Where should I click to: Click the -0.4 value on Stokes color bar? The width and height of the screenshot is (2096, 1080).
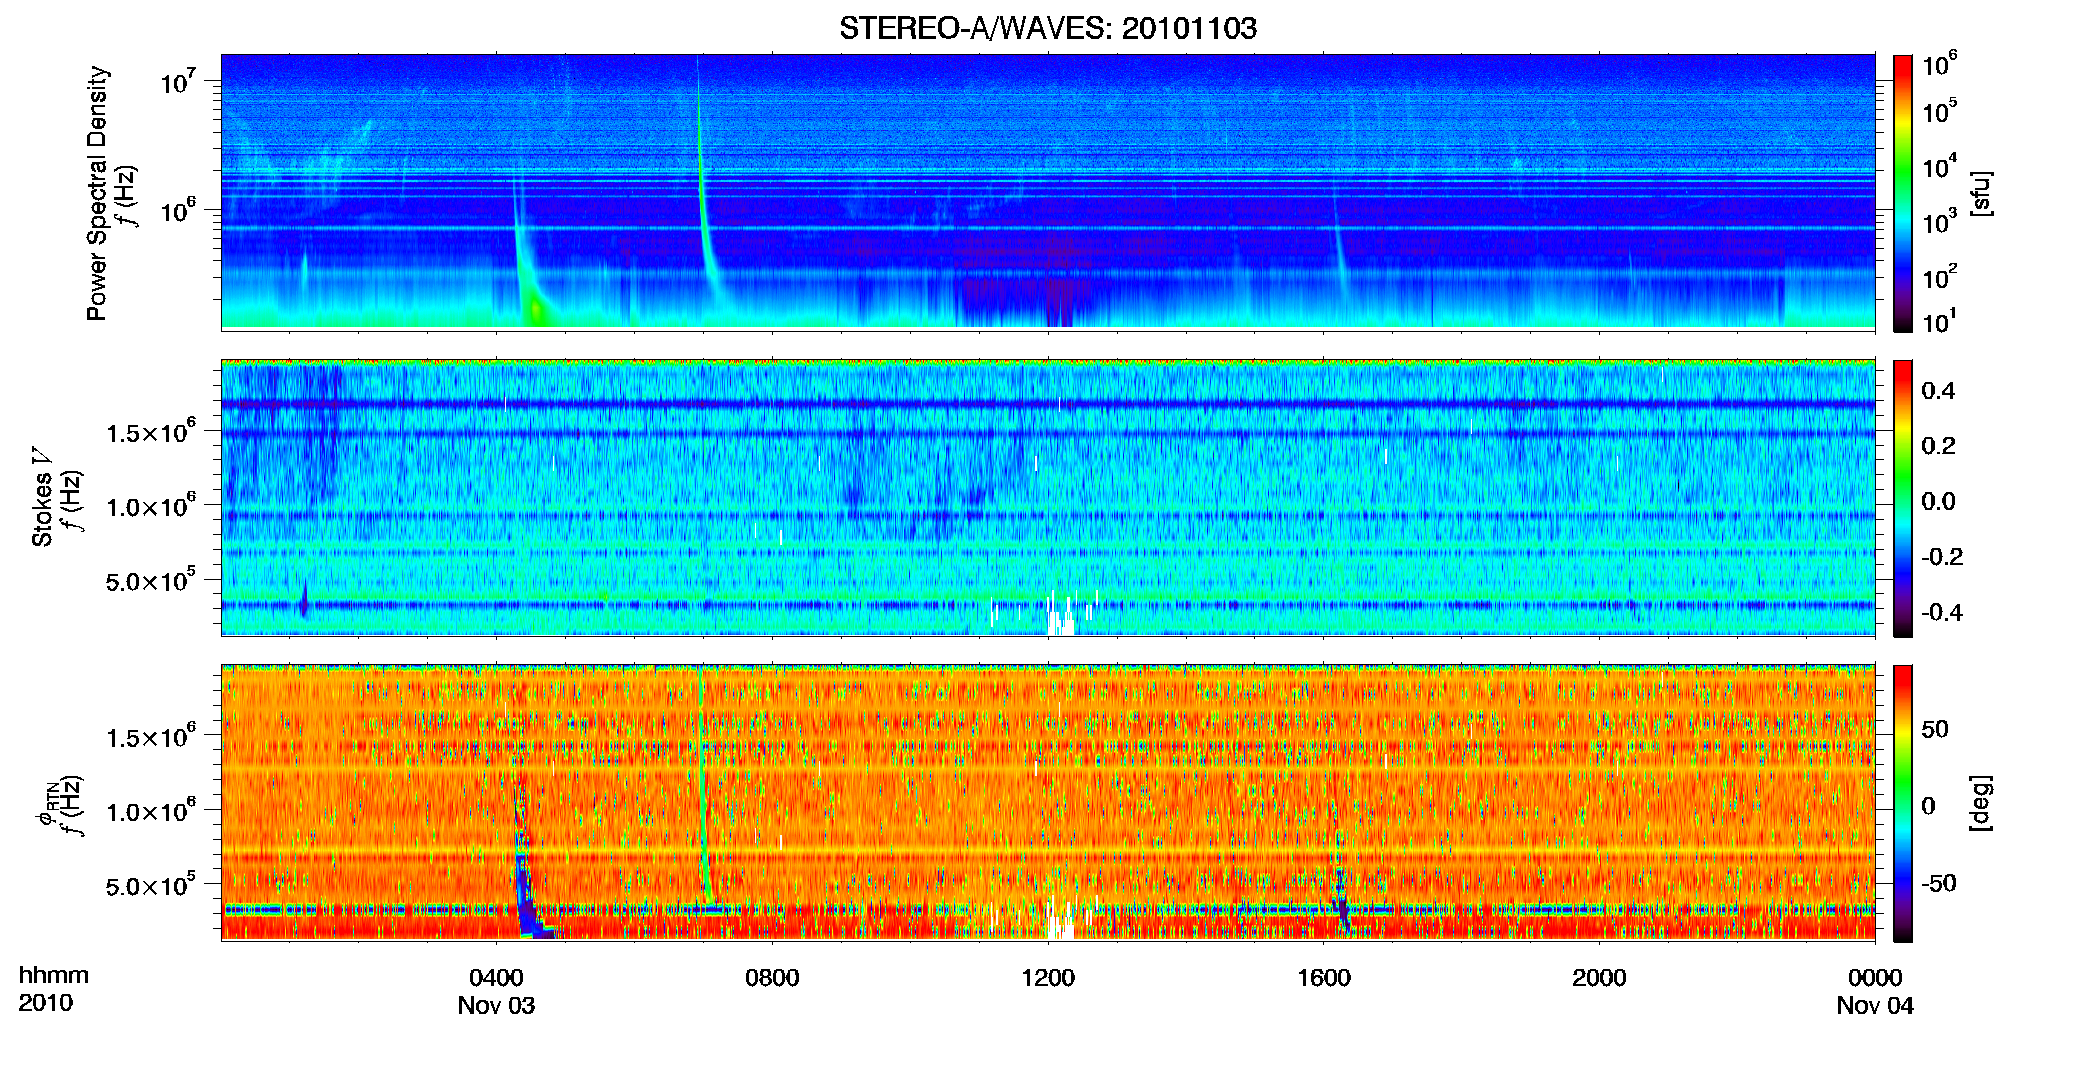(x=1942, y=612)
